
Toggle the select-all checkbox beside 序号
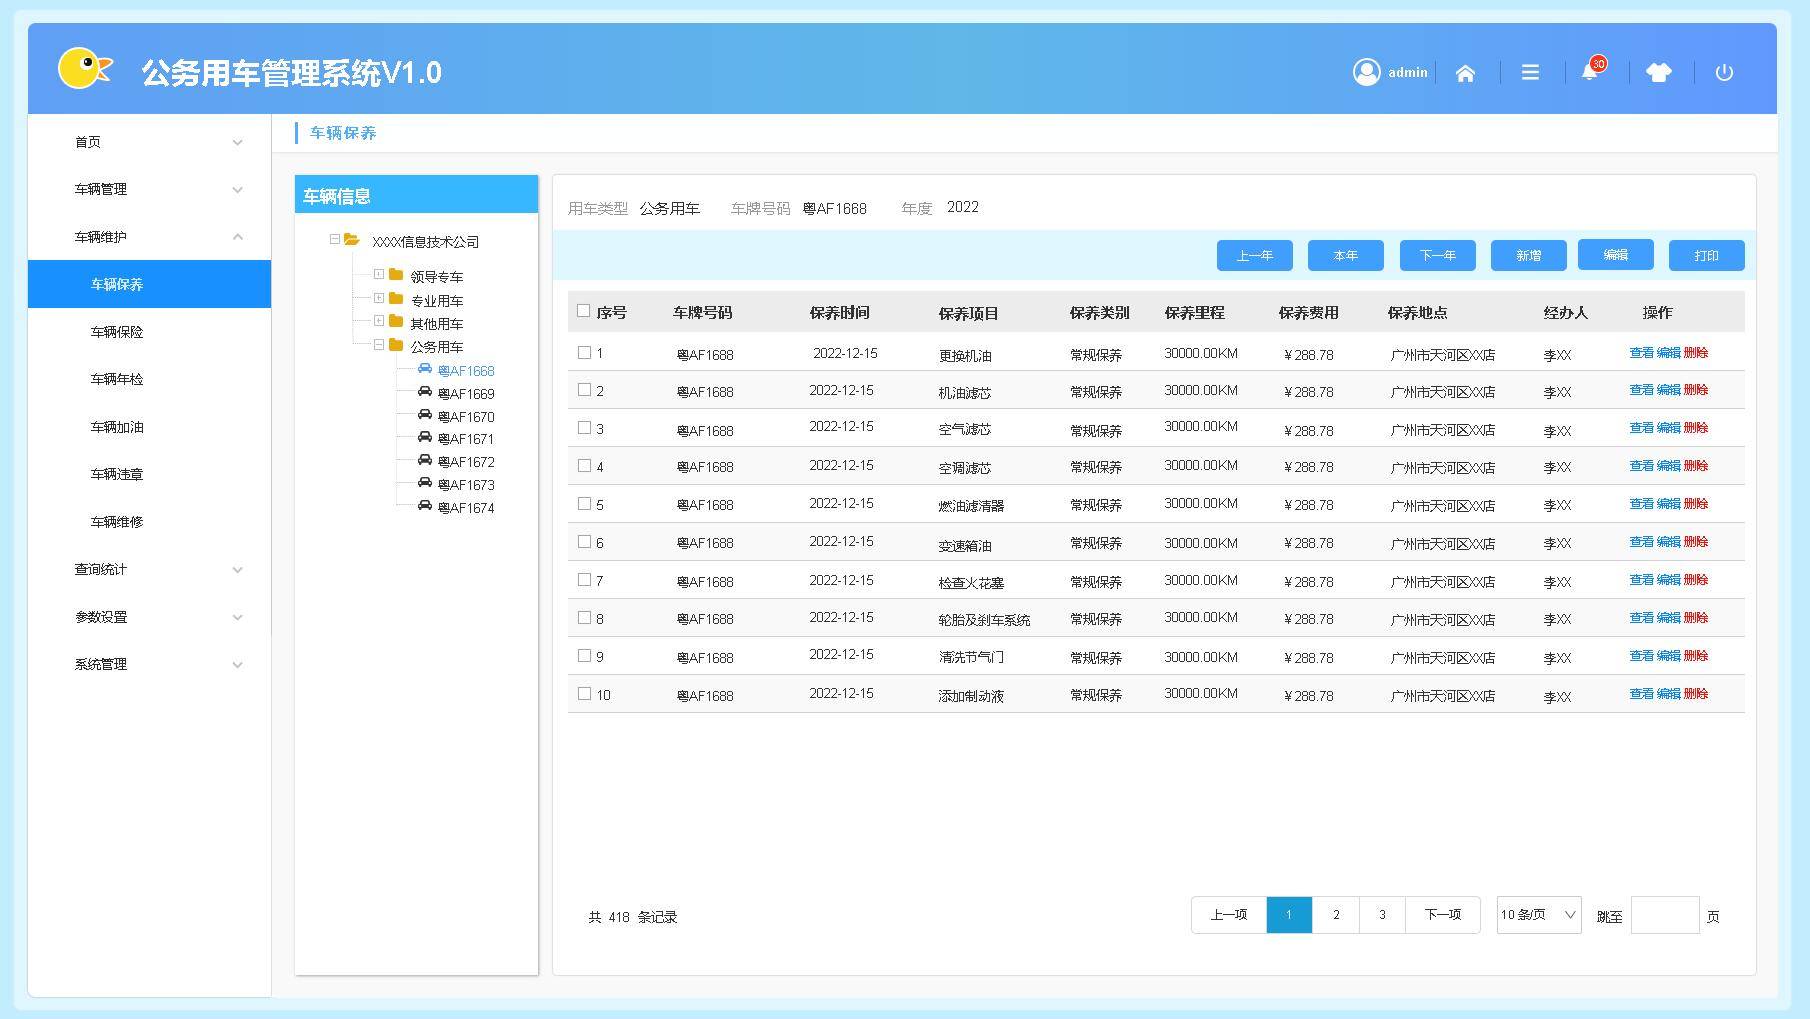pyautogui.click(x=584, y=312)
